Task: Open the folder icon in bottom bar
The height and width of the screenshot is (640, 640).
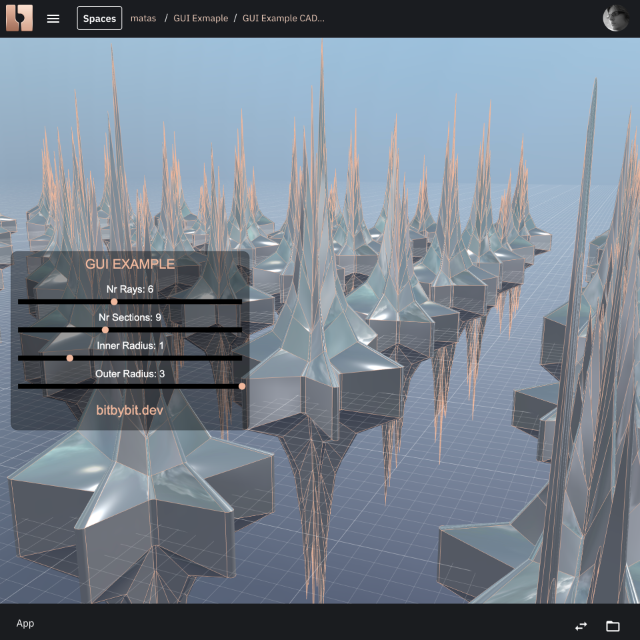Action: click(613, 626)
